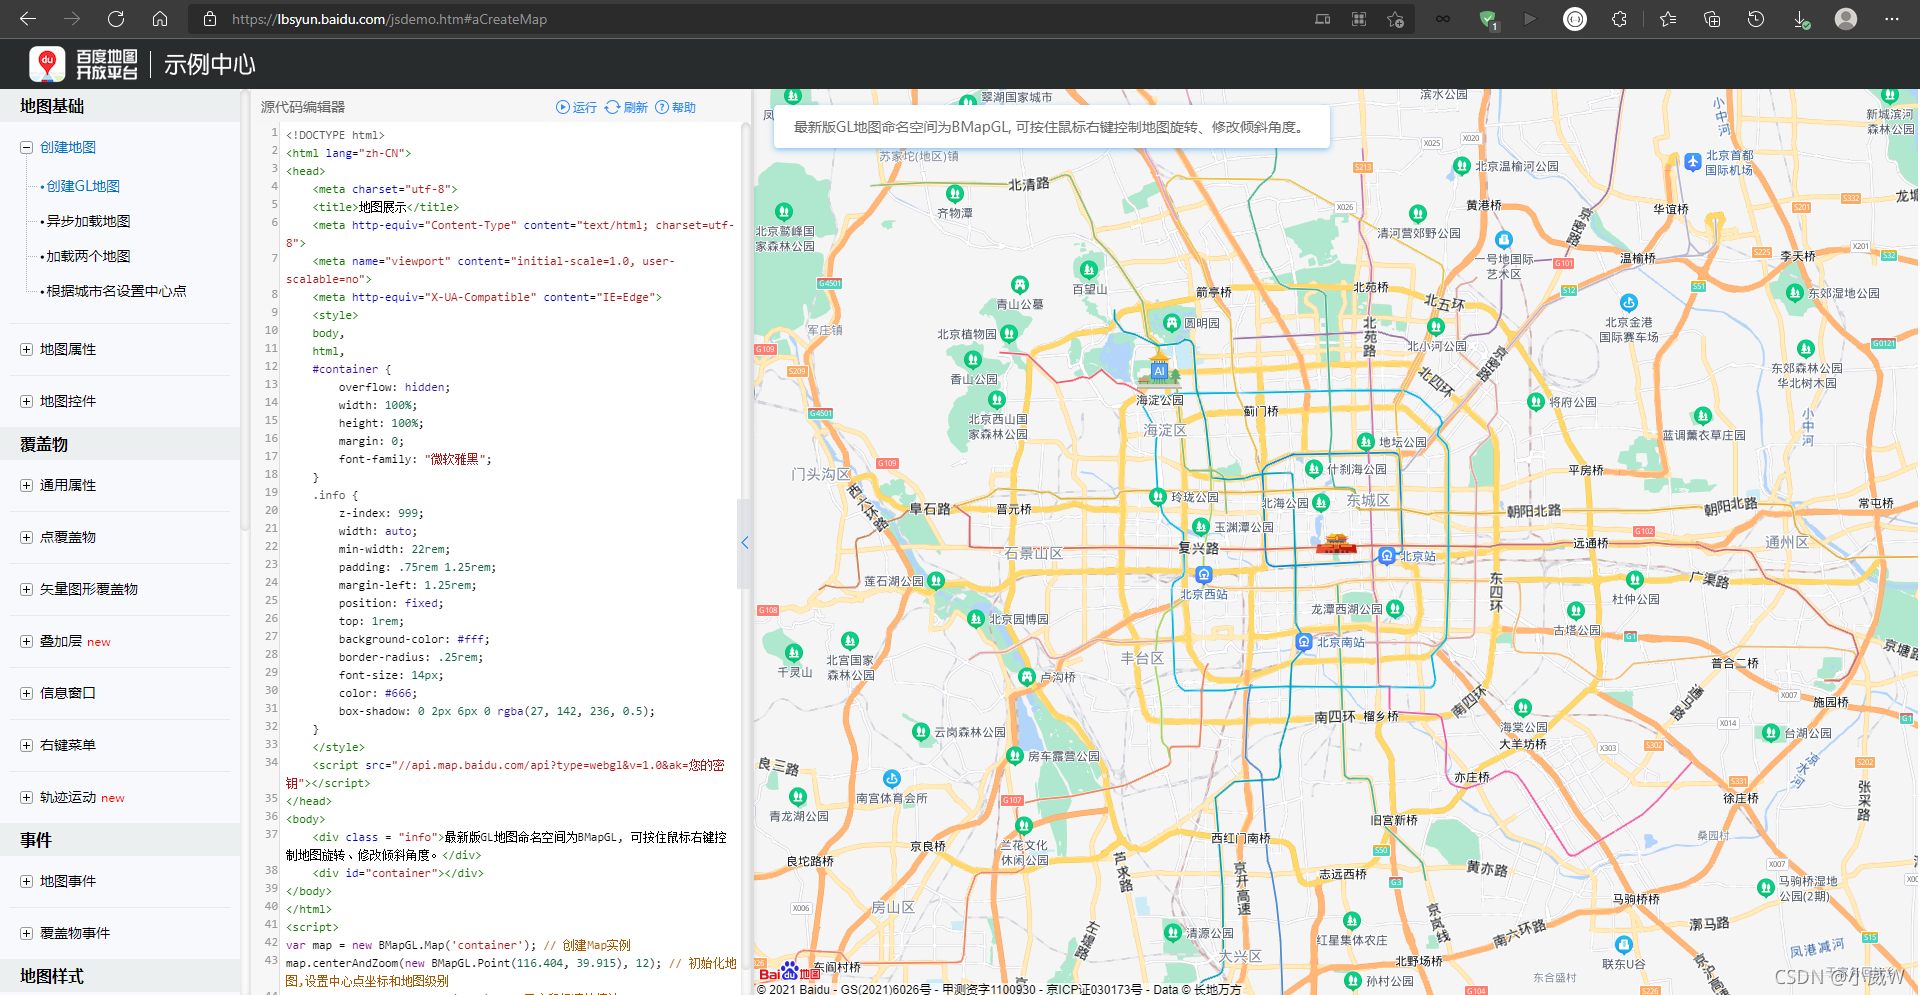Select 根据城市名设置中心点 example

pos(116,291)
